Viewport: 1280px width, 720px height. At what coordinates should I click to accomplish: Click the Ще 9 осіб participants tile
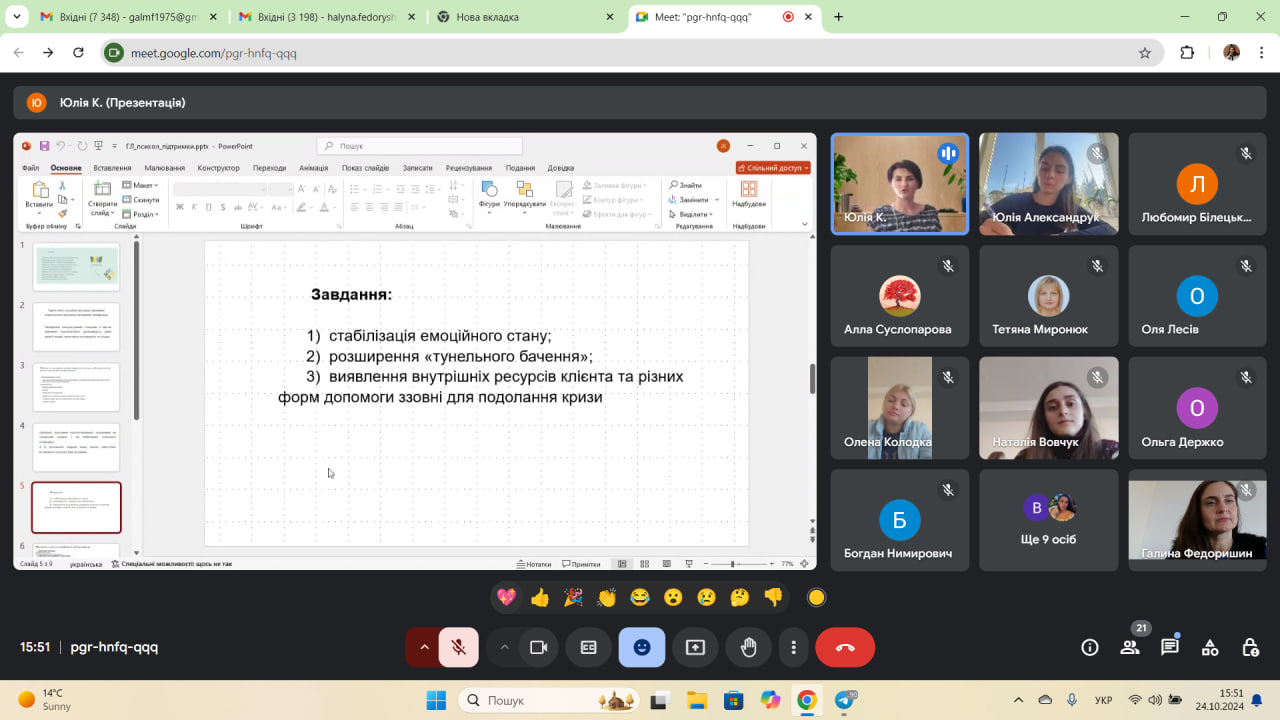[x=1048, y=520]
